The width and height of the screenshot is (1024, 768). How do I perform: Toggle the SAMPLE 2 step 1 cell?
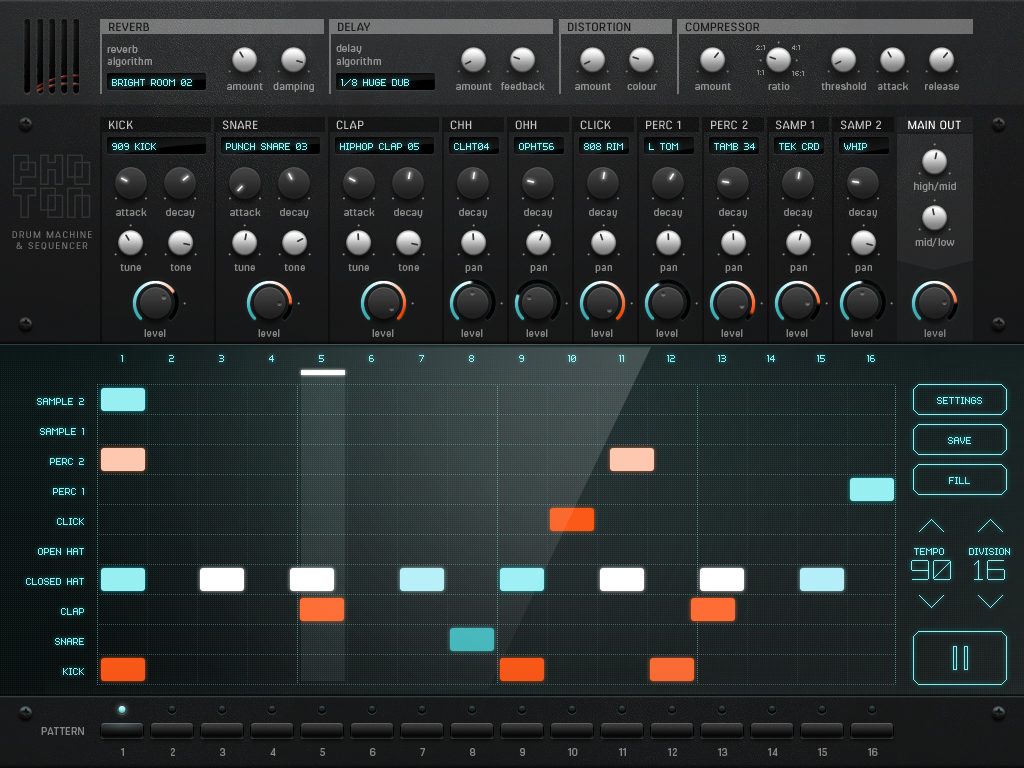[x=123, y=399]
